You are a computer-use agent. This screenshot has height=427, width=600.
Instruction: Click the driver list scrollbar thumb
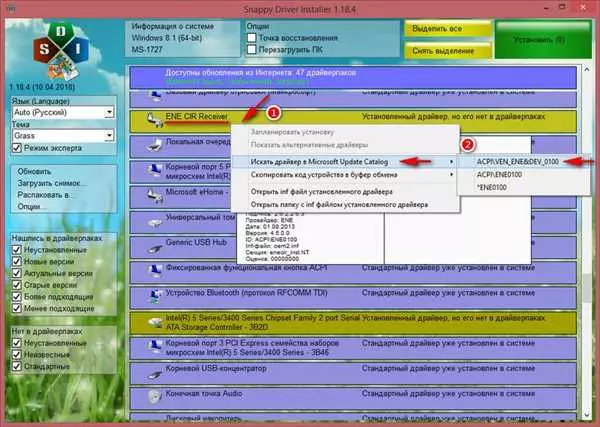587,287
